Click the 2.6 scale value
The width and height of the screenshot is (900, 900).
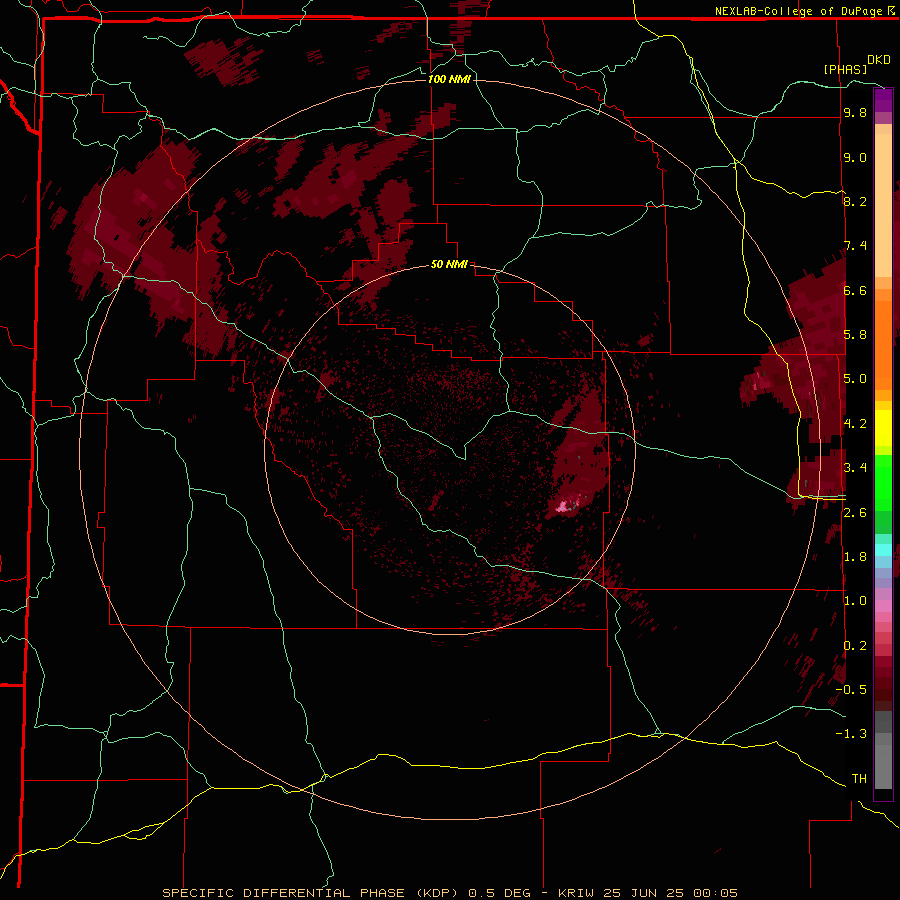[855, 513]
